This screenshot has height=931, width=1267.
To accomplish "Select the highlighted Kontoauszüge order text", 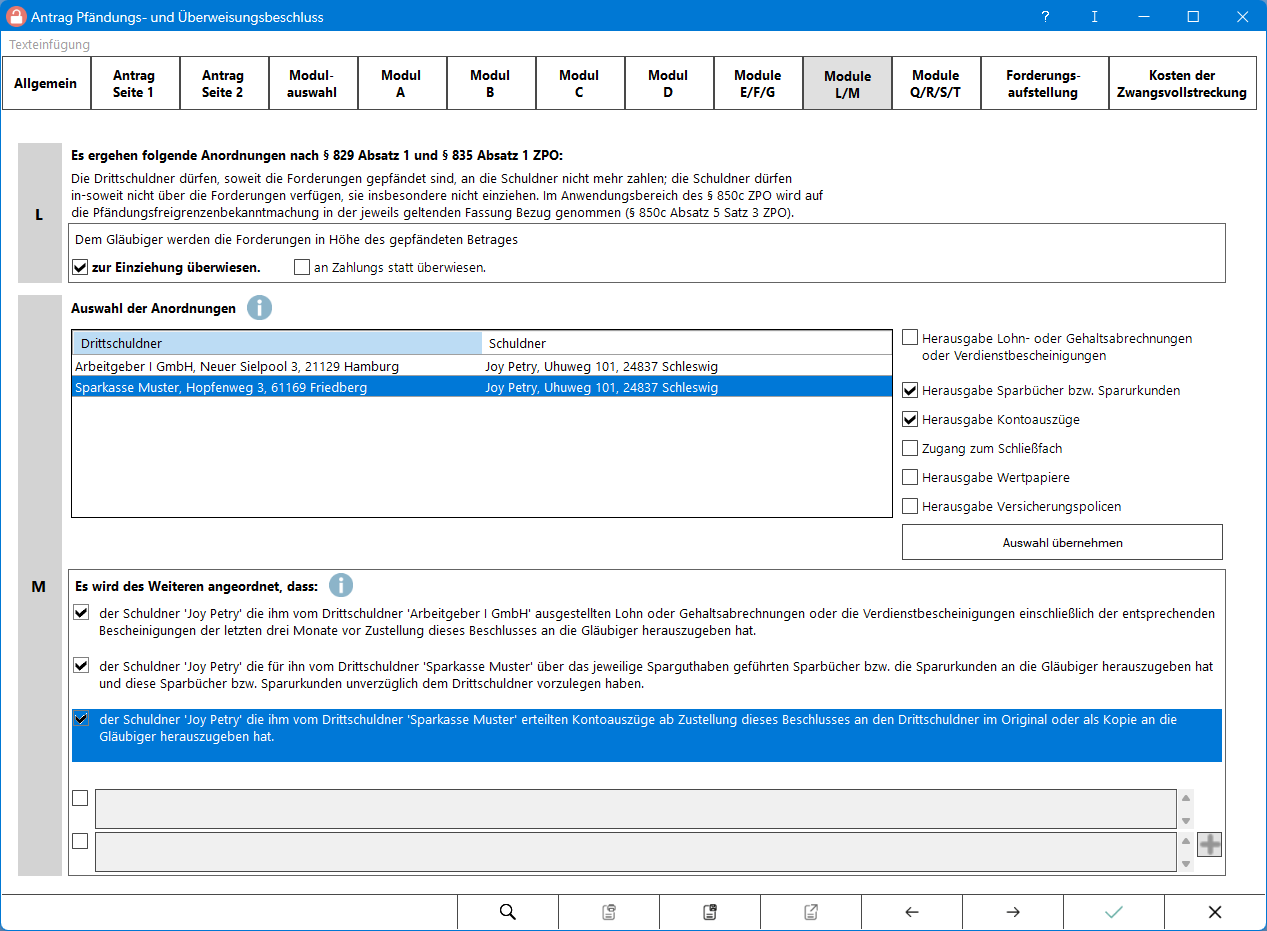I will pos(638,727).
